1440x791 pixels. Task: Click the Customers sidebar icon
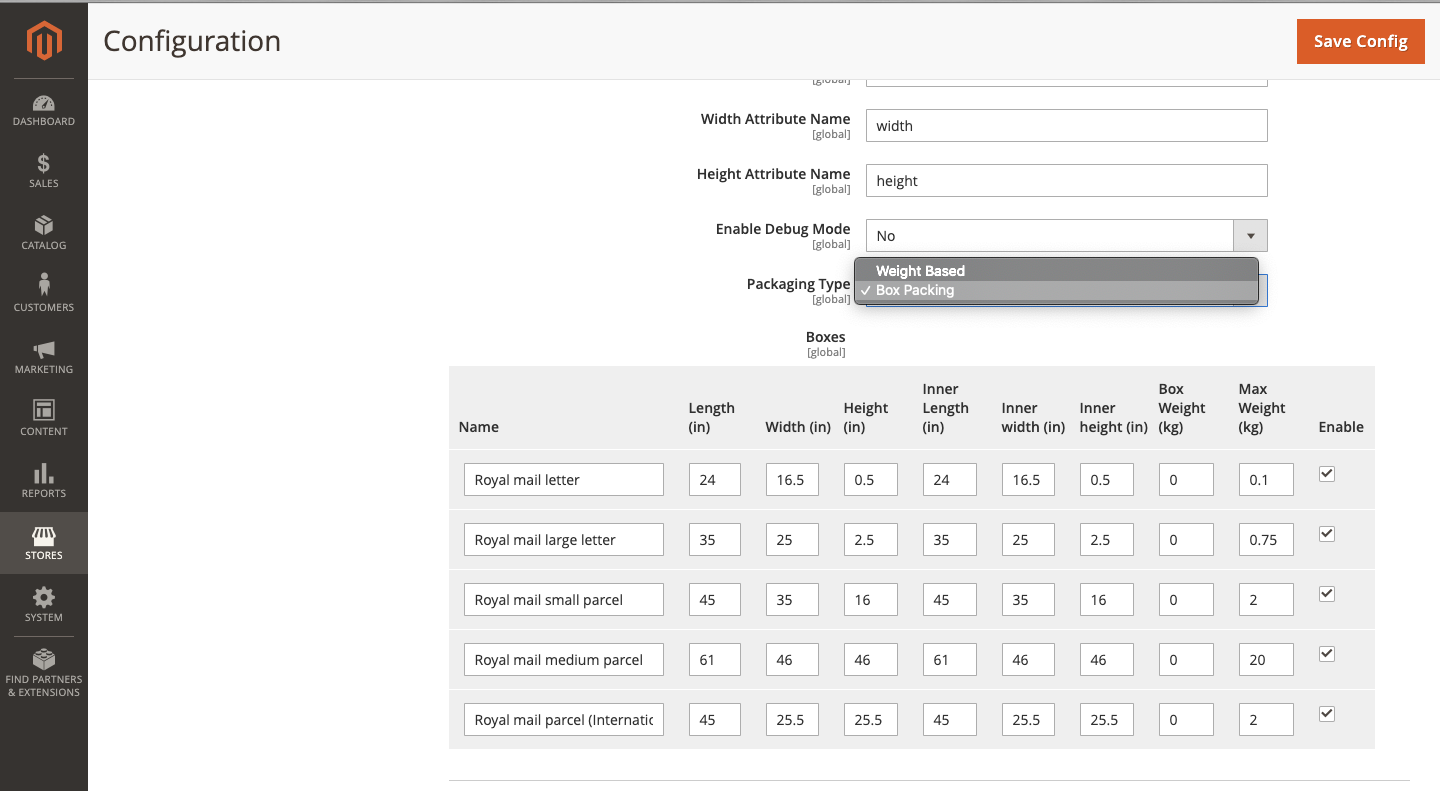44,294
